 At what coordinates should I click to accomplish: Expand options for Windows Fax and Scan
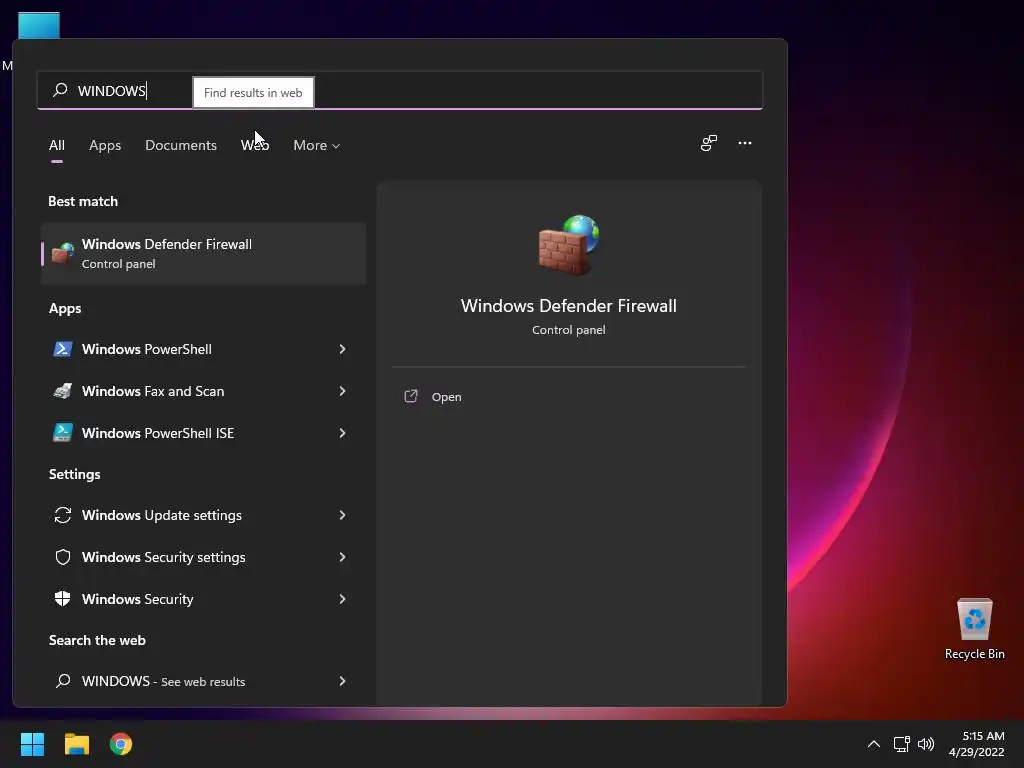coord(342,391)
